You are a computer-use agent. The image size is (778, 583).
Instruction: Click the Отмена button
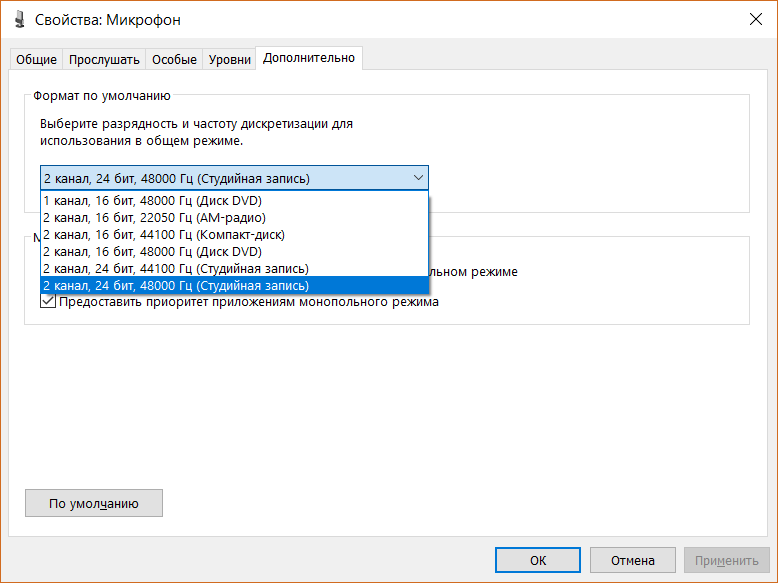[x=632, y=560]
